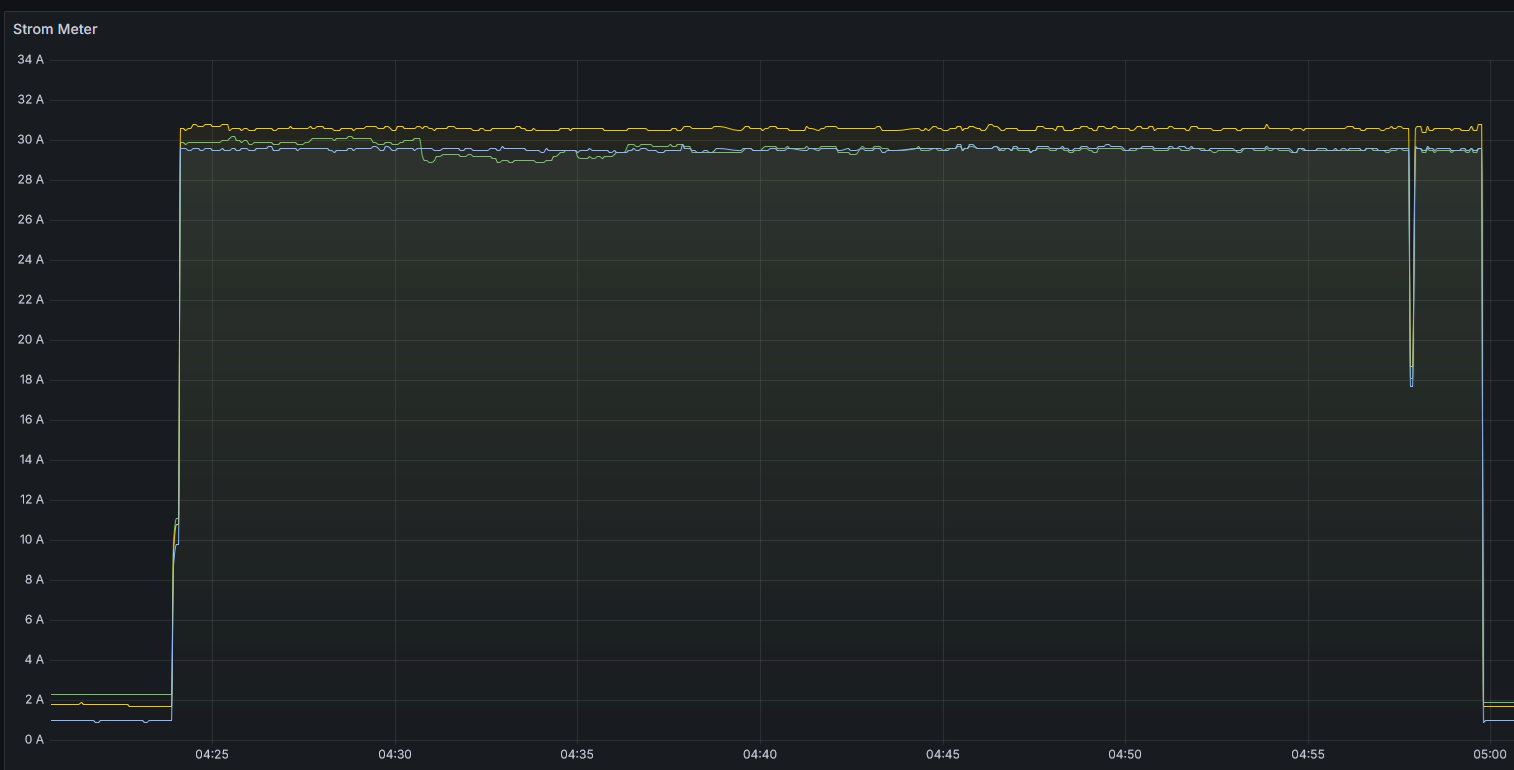
Task: Select the 32 A y-axis label
Action: (x=31, y=100)
